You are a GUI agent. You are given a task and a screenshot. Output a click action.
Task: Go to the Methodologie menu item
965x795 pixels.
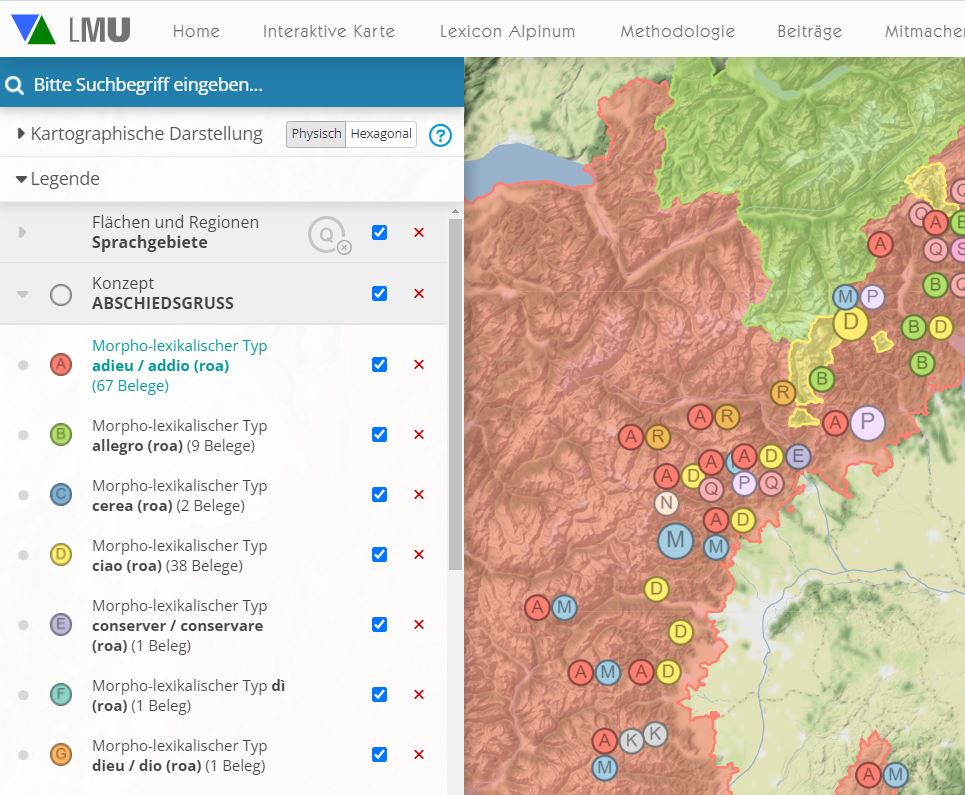pyautogui.click(x=677, y=31)
